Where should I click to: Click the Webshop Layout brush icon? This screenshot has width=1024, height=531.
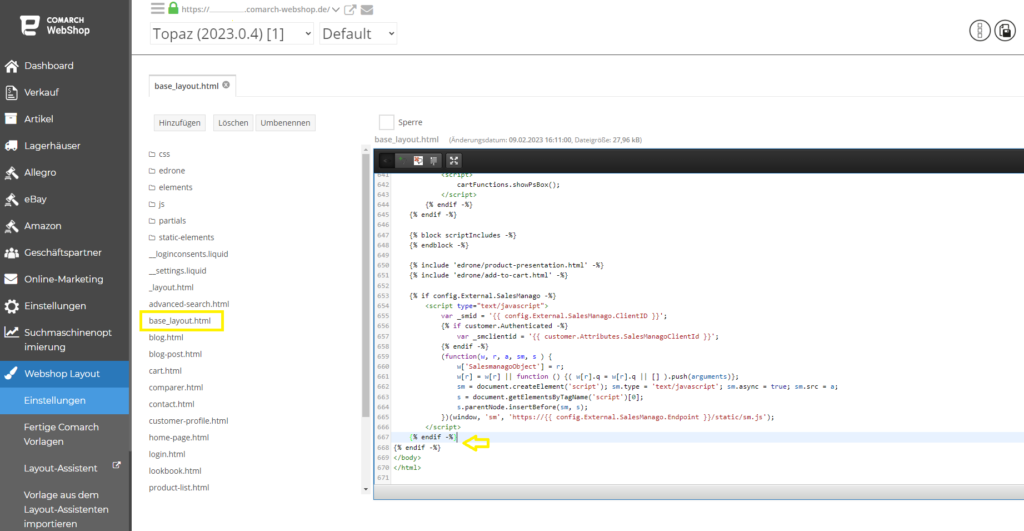point(11,374)
